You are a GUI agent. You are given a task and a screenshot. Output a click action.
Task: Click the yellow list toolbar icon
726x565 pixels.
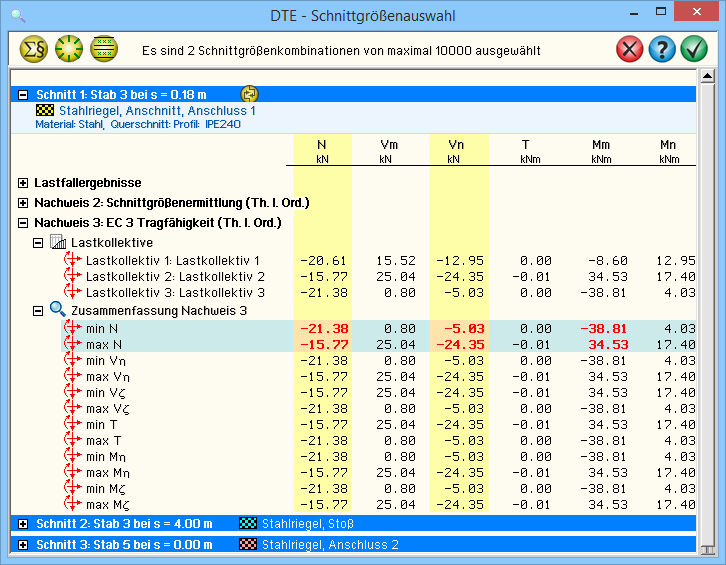tap(104, 49)
